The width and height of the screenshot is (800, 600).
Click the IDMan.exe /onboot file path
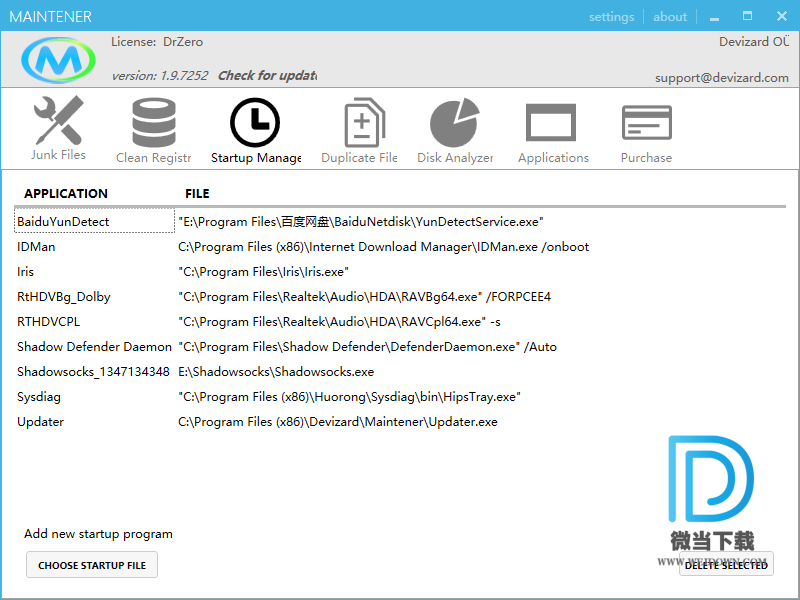click(x=383, y=247)
